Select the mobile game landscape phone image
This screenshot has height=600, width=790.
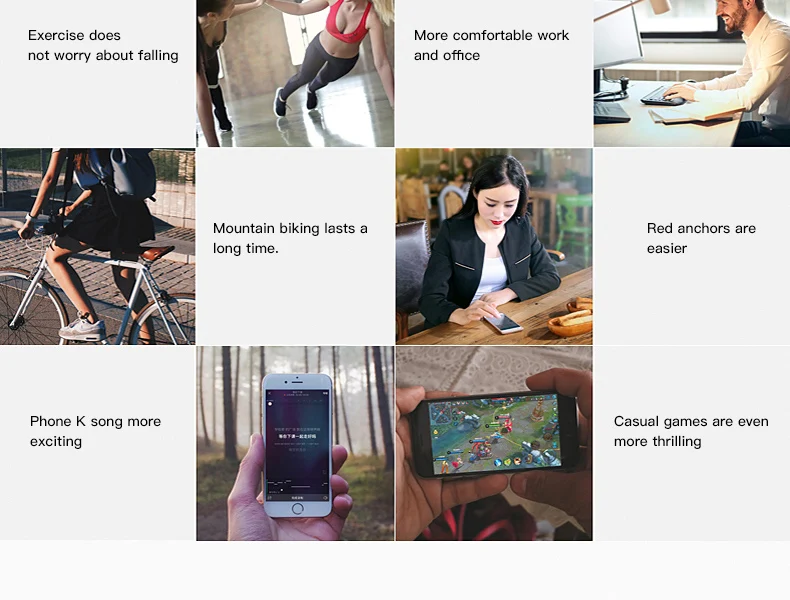pos(494,443)
